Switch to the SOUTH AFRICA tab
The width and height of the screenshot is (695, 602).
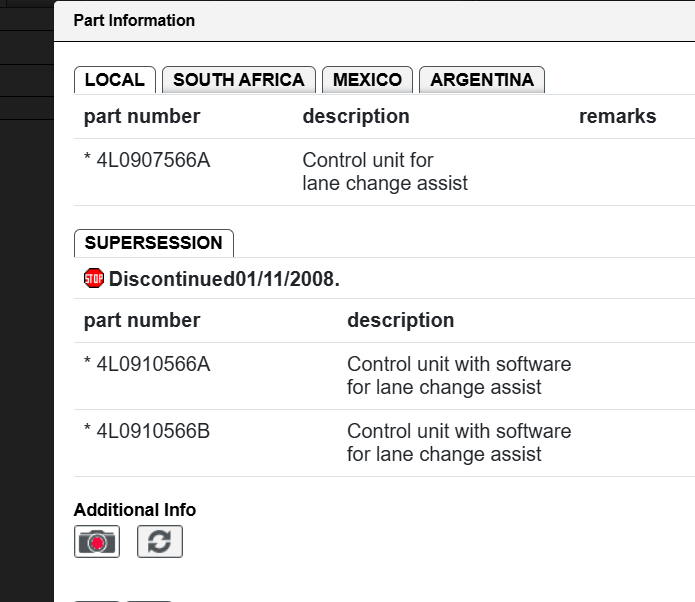pos(239,80)
